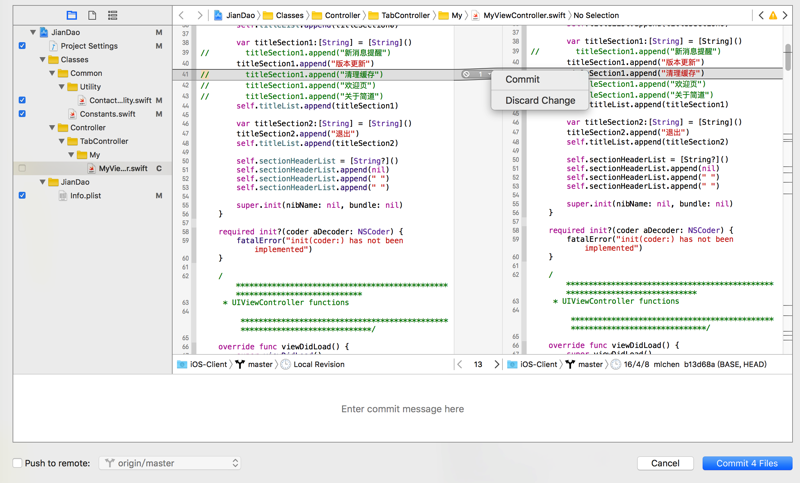
Task: Go to the next change with right arrow
Action: pyautogui.click(x=496, y=365)
